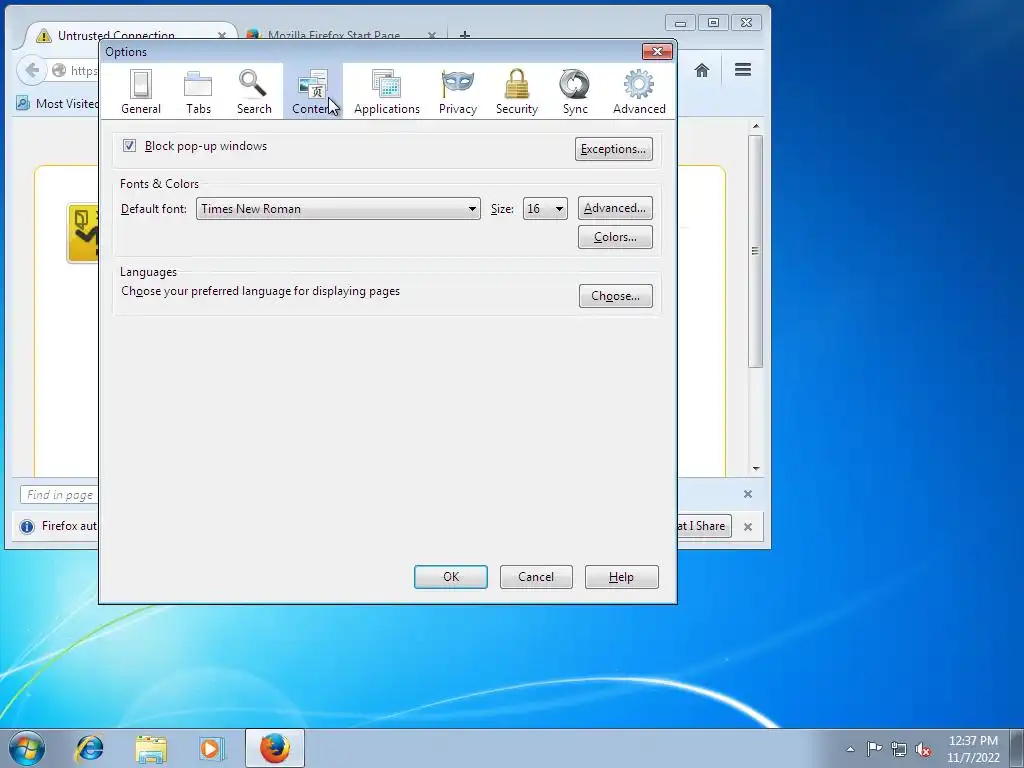
Task: Switch to Mozilla Firefox Start Page tab
Action: (334, 35)
